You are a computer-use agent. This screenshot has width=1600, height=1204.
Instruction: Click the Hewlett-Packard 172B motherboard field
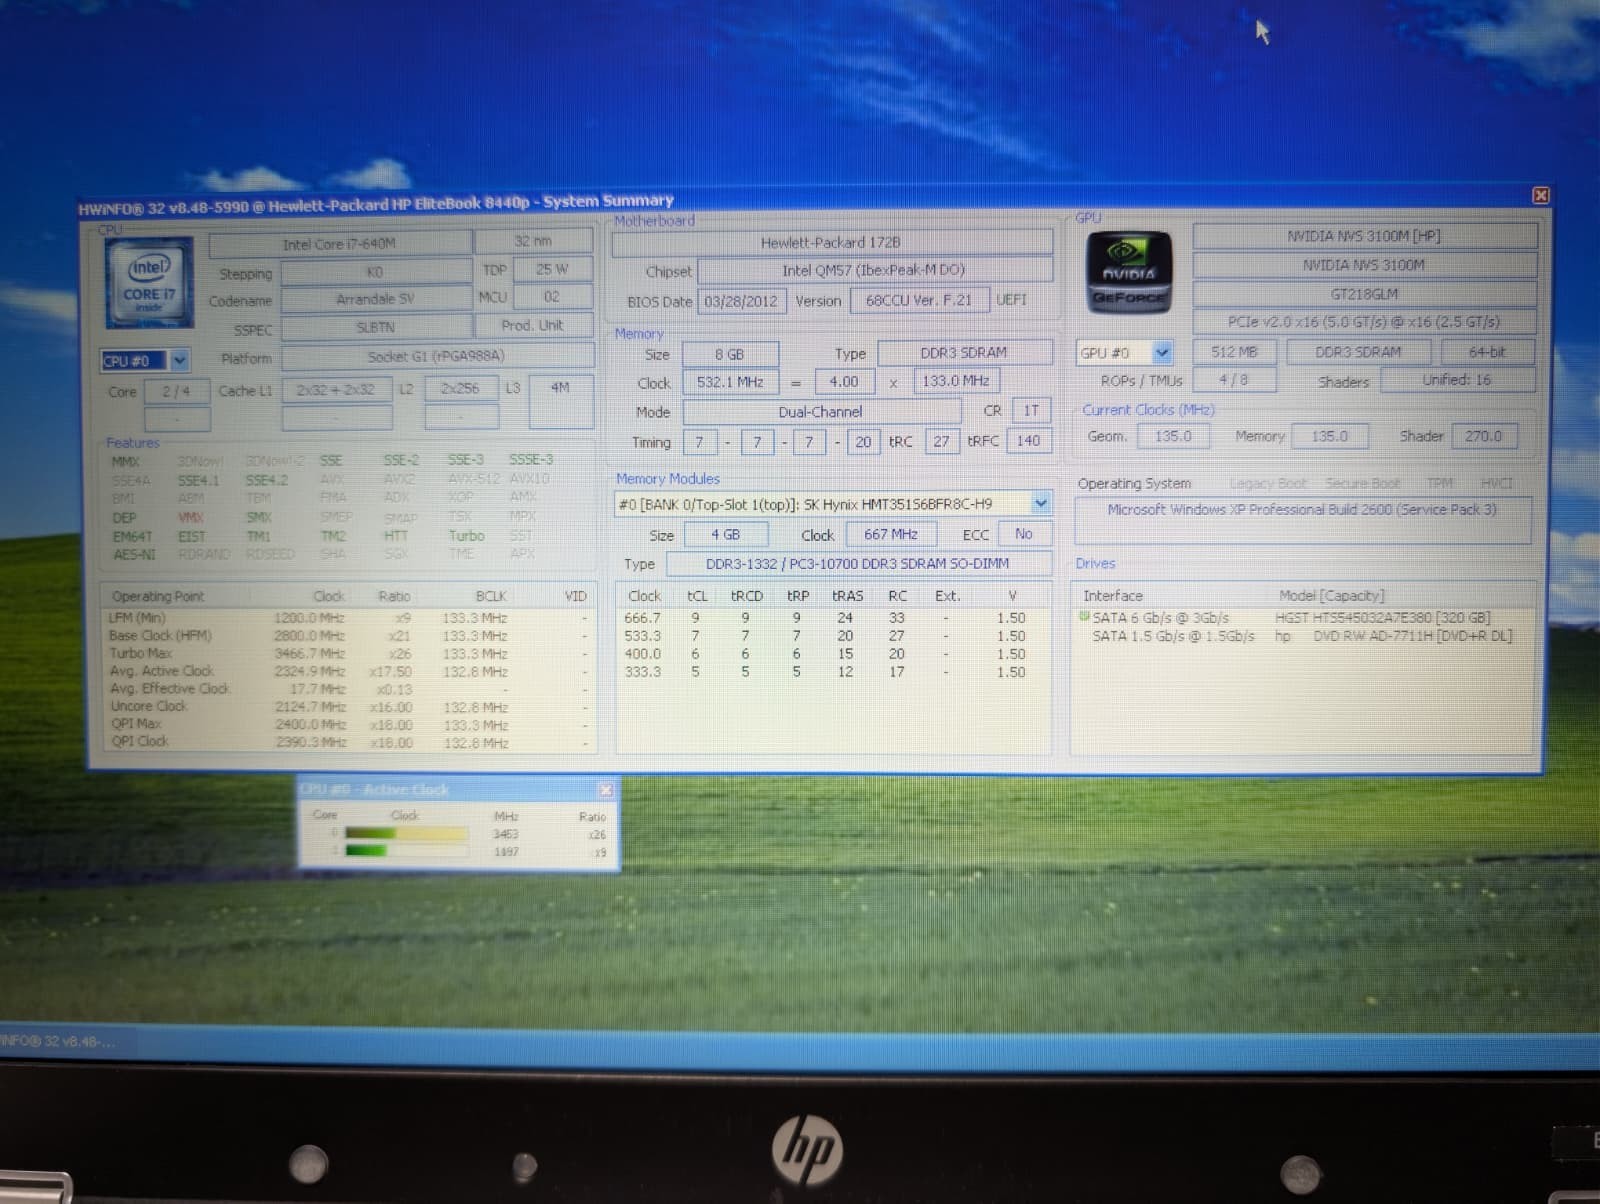[x=832, y=242]
